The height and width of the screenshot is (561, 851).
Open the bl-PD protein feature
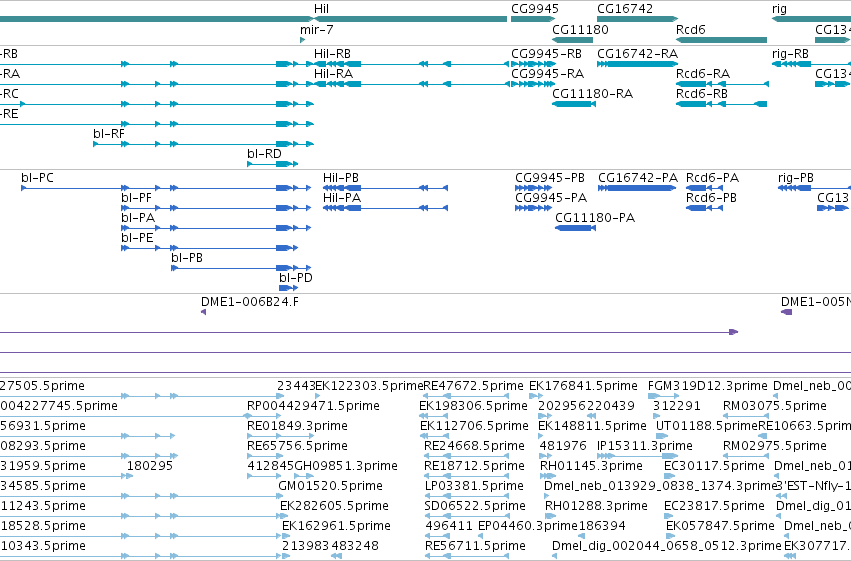[x=288, y=288]
